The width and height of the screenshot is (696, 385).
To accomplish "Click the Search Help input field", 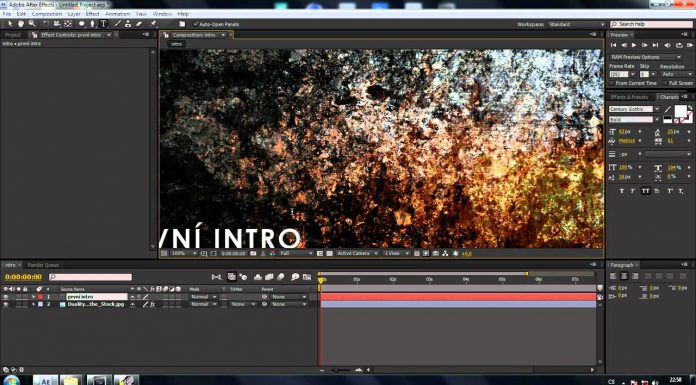I will click(651, 24).
